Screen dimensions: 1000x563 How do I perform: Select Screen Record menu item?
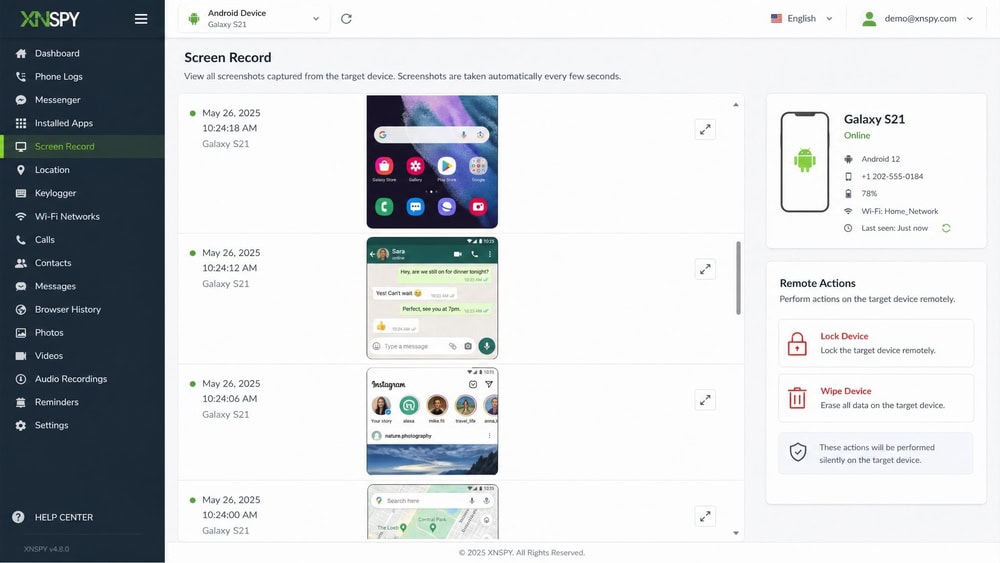coord(82,147)
